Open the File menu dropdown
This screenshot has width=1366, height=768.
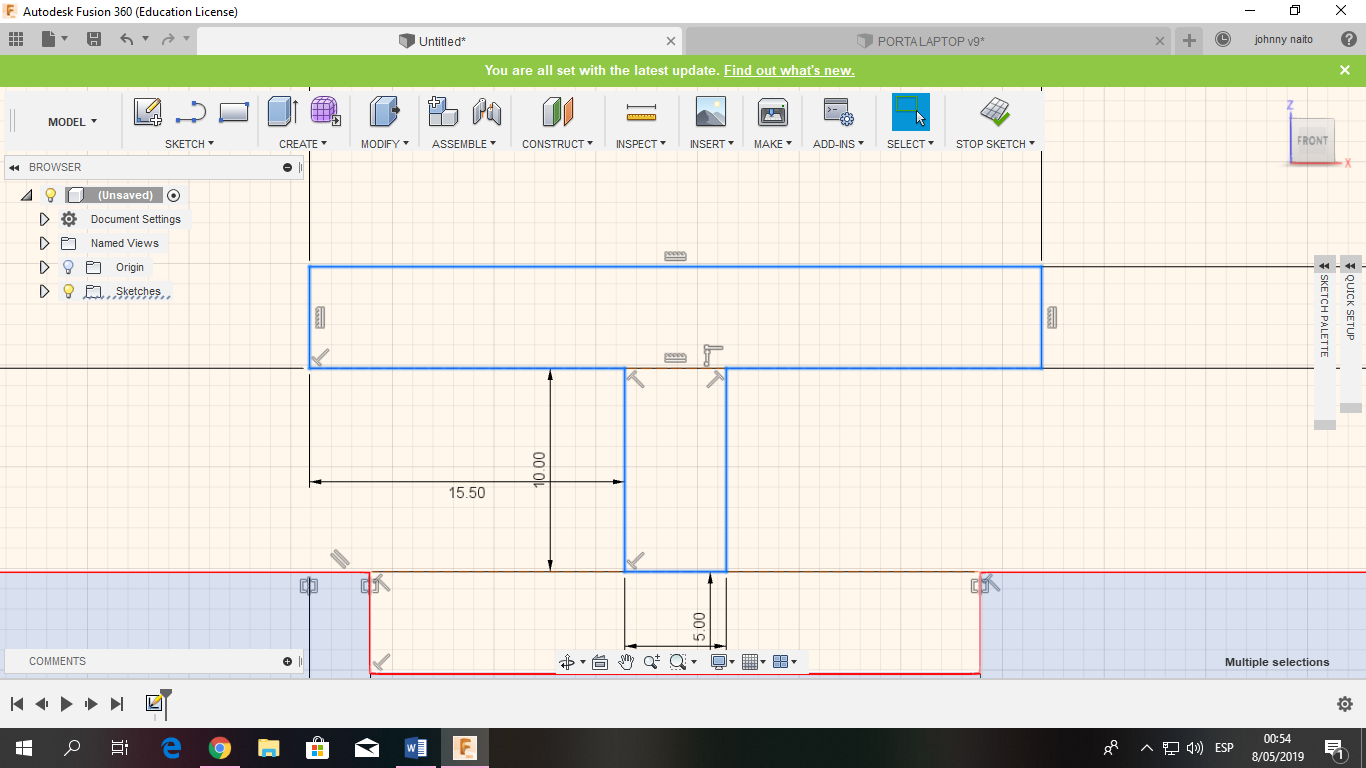pos(55,39)
